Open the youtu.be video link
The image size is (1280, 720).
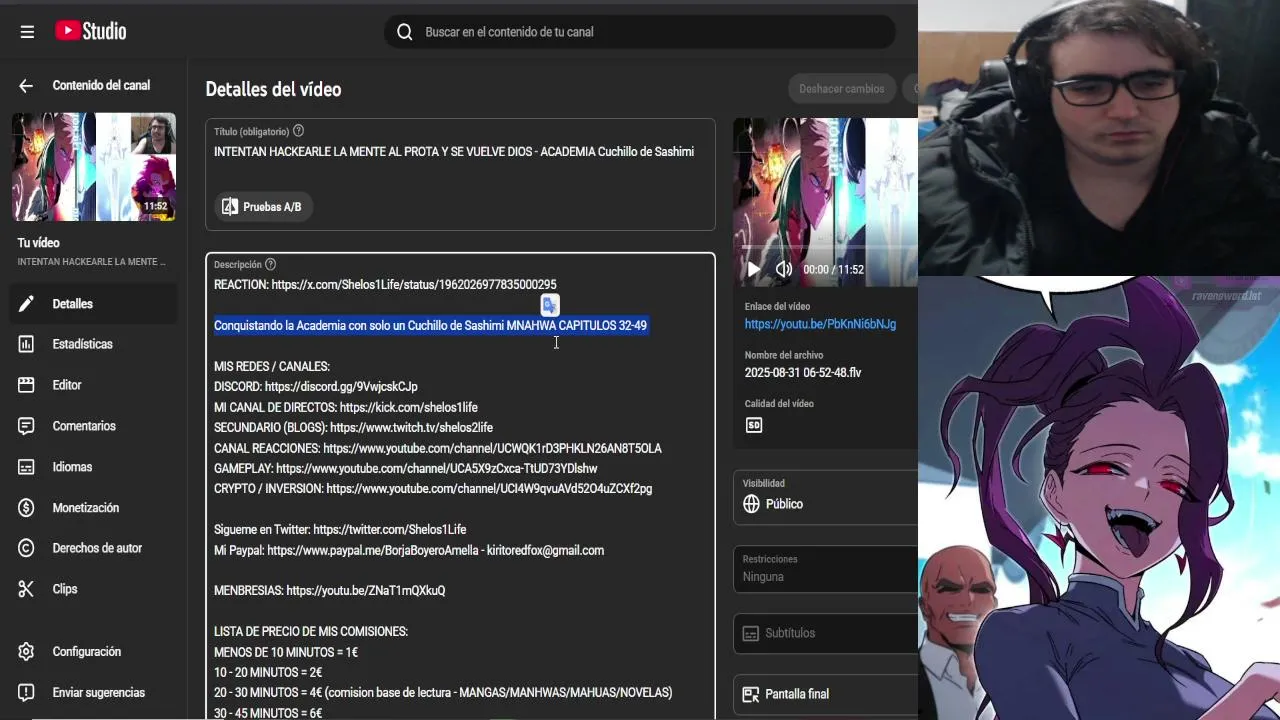820,324
